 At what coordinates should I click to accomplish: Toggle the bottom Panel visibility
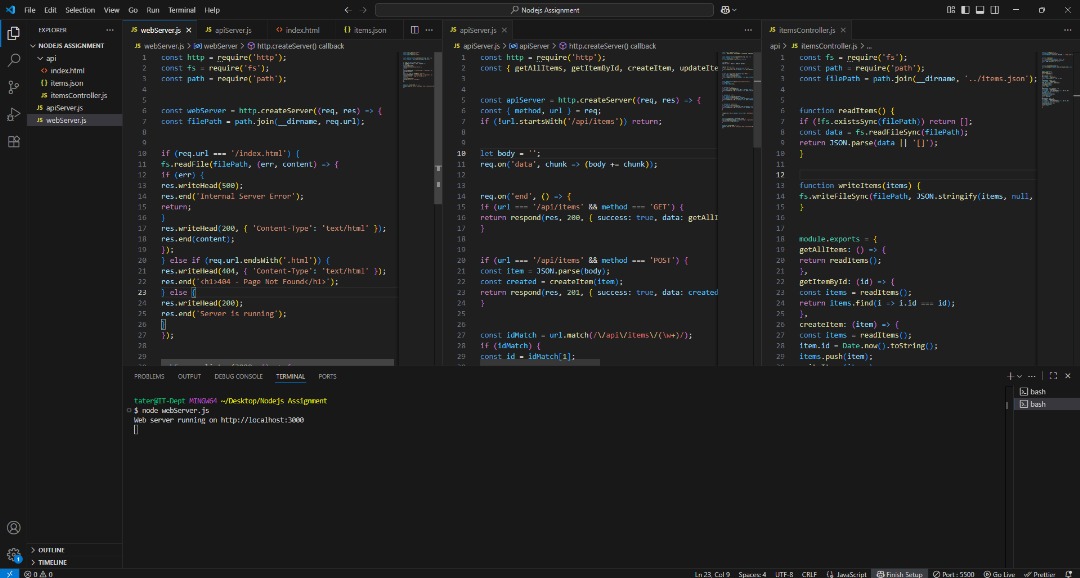(981, 10)
